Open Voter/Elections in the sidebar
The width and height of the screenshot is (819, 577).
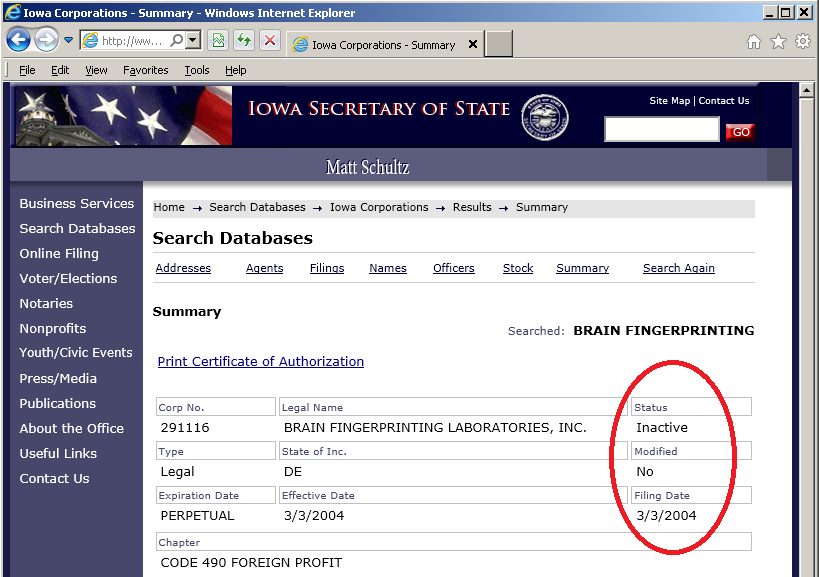click(x=68, y=279)
